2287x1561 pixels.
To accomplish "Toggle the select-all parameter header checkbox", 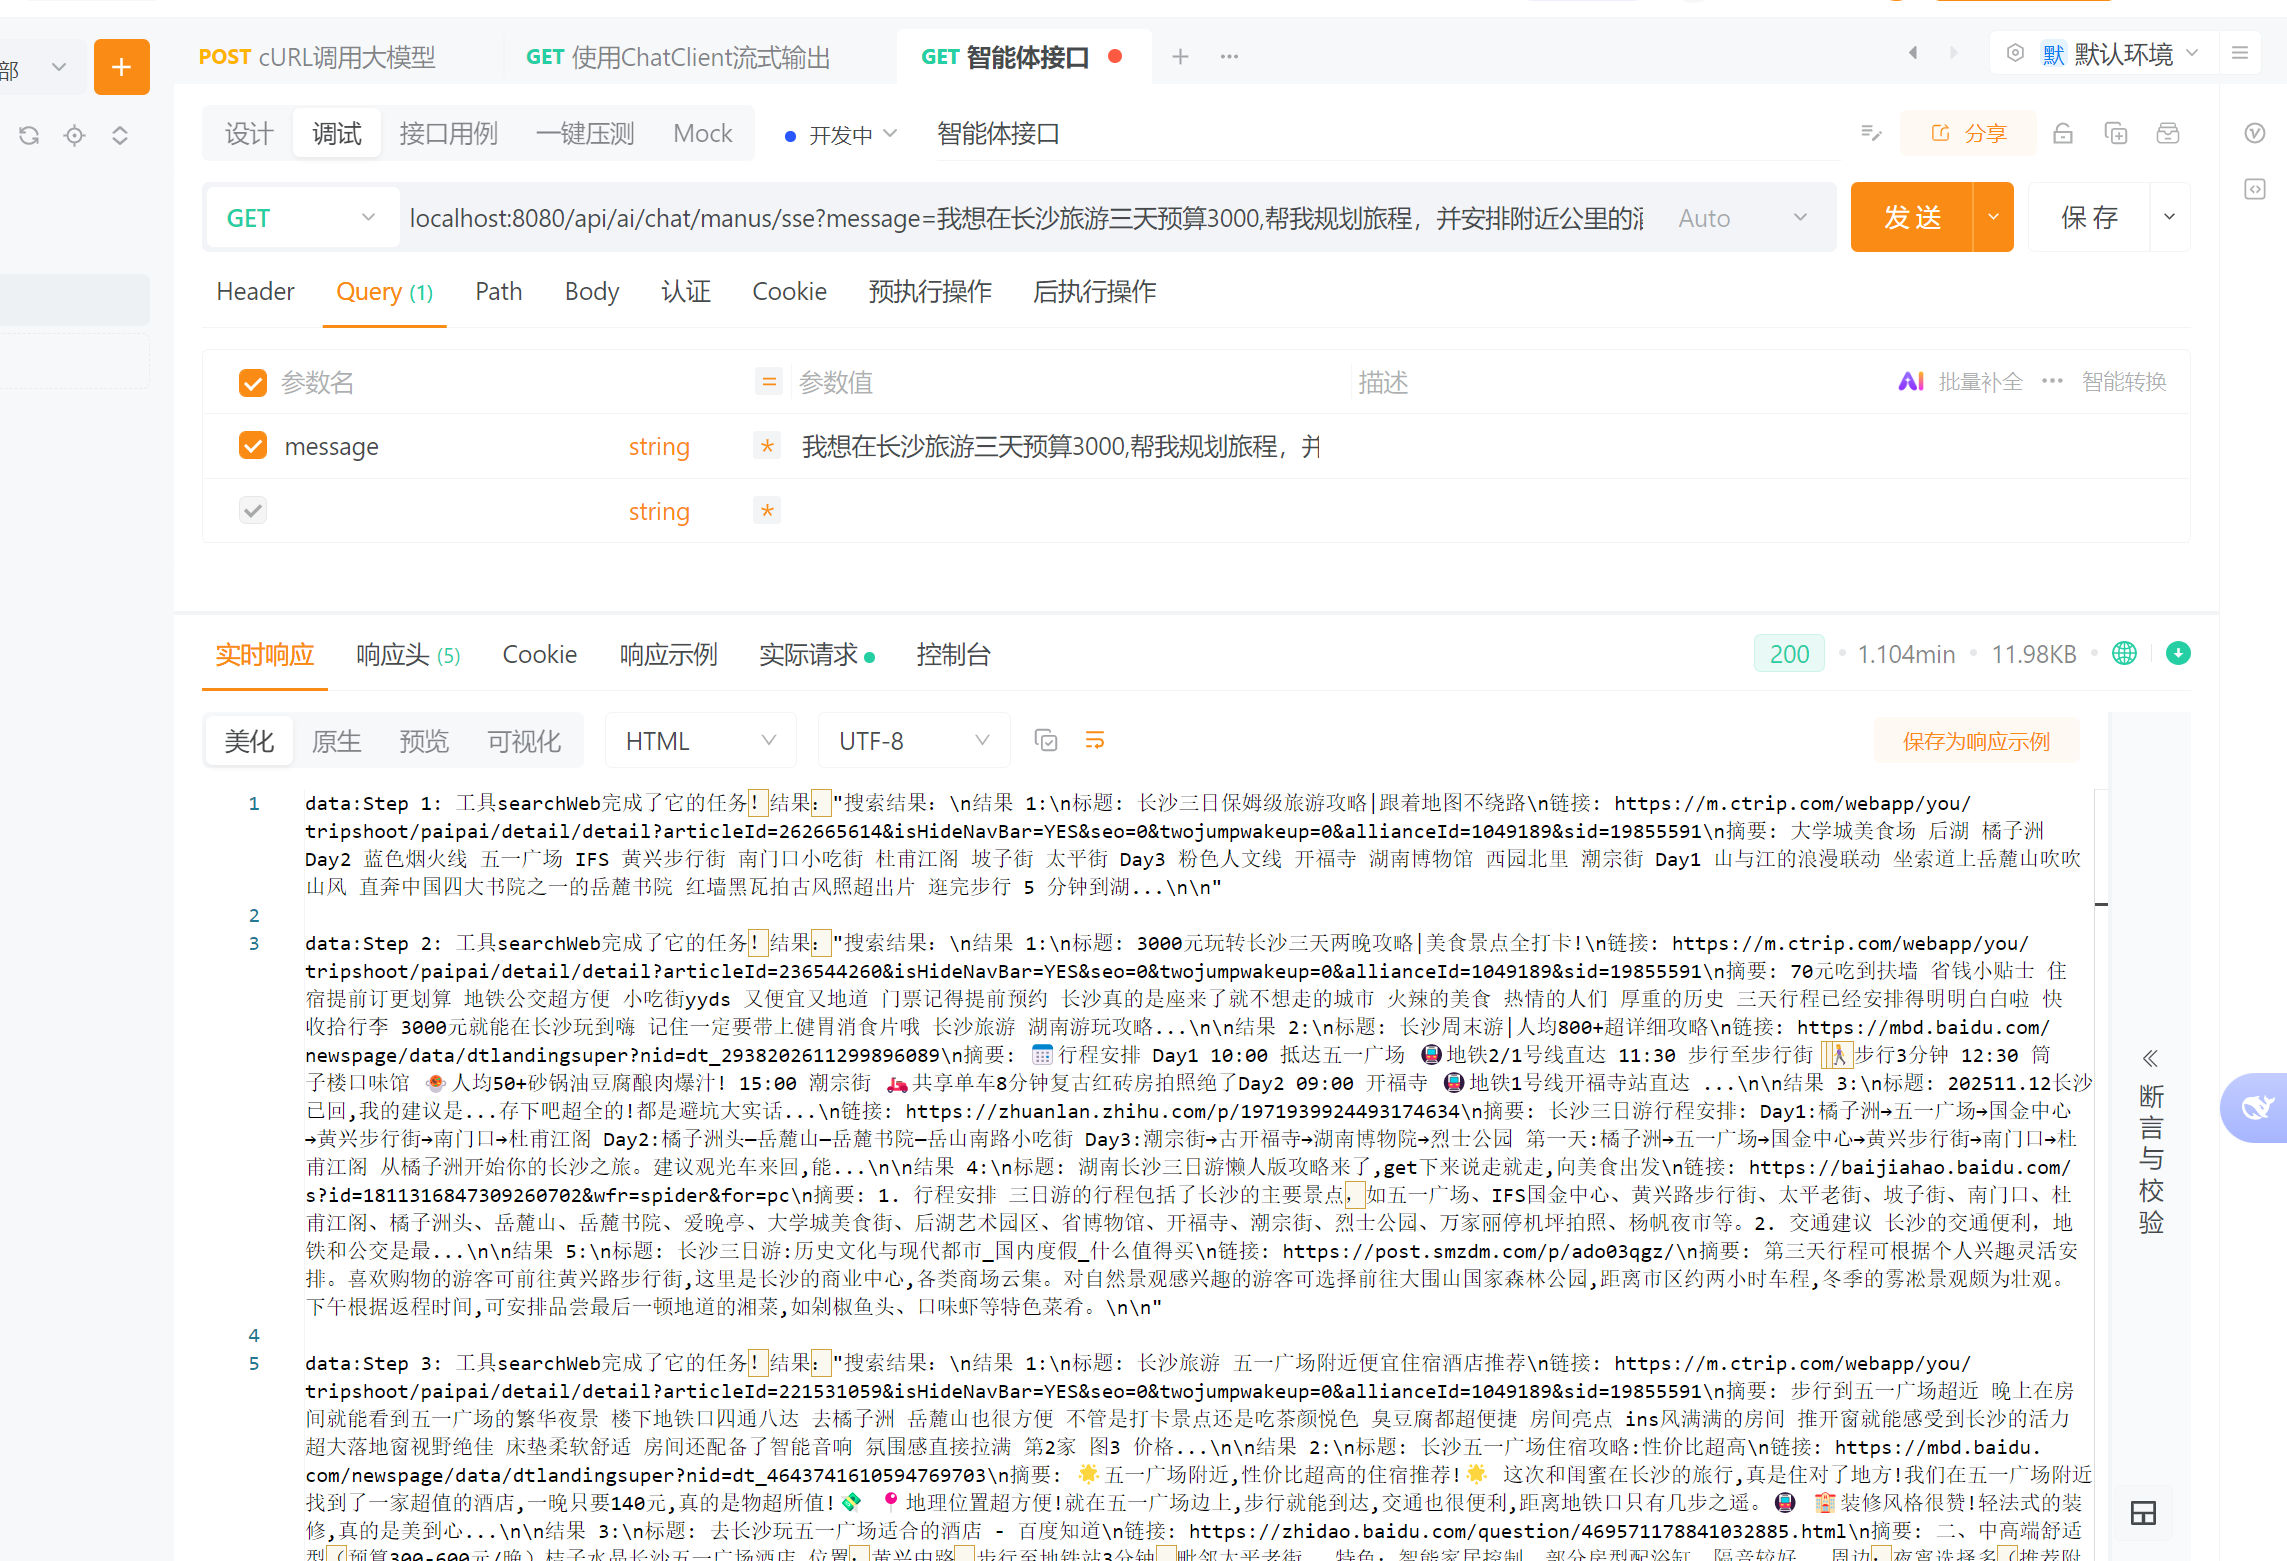I will 253,382.
